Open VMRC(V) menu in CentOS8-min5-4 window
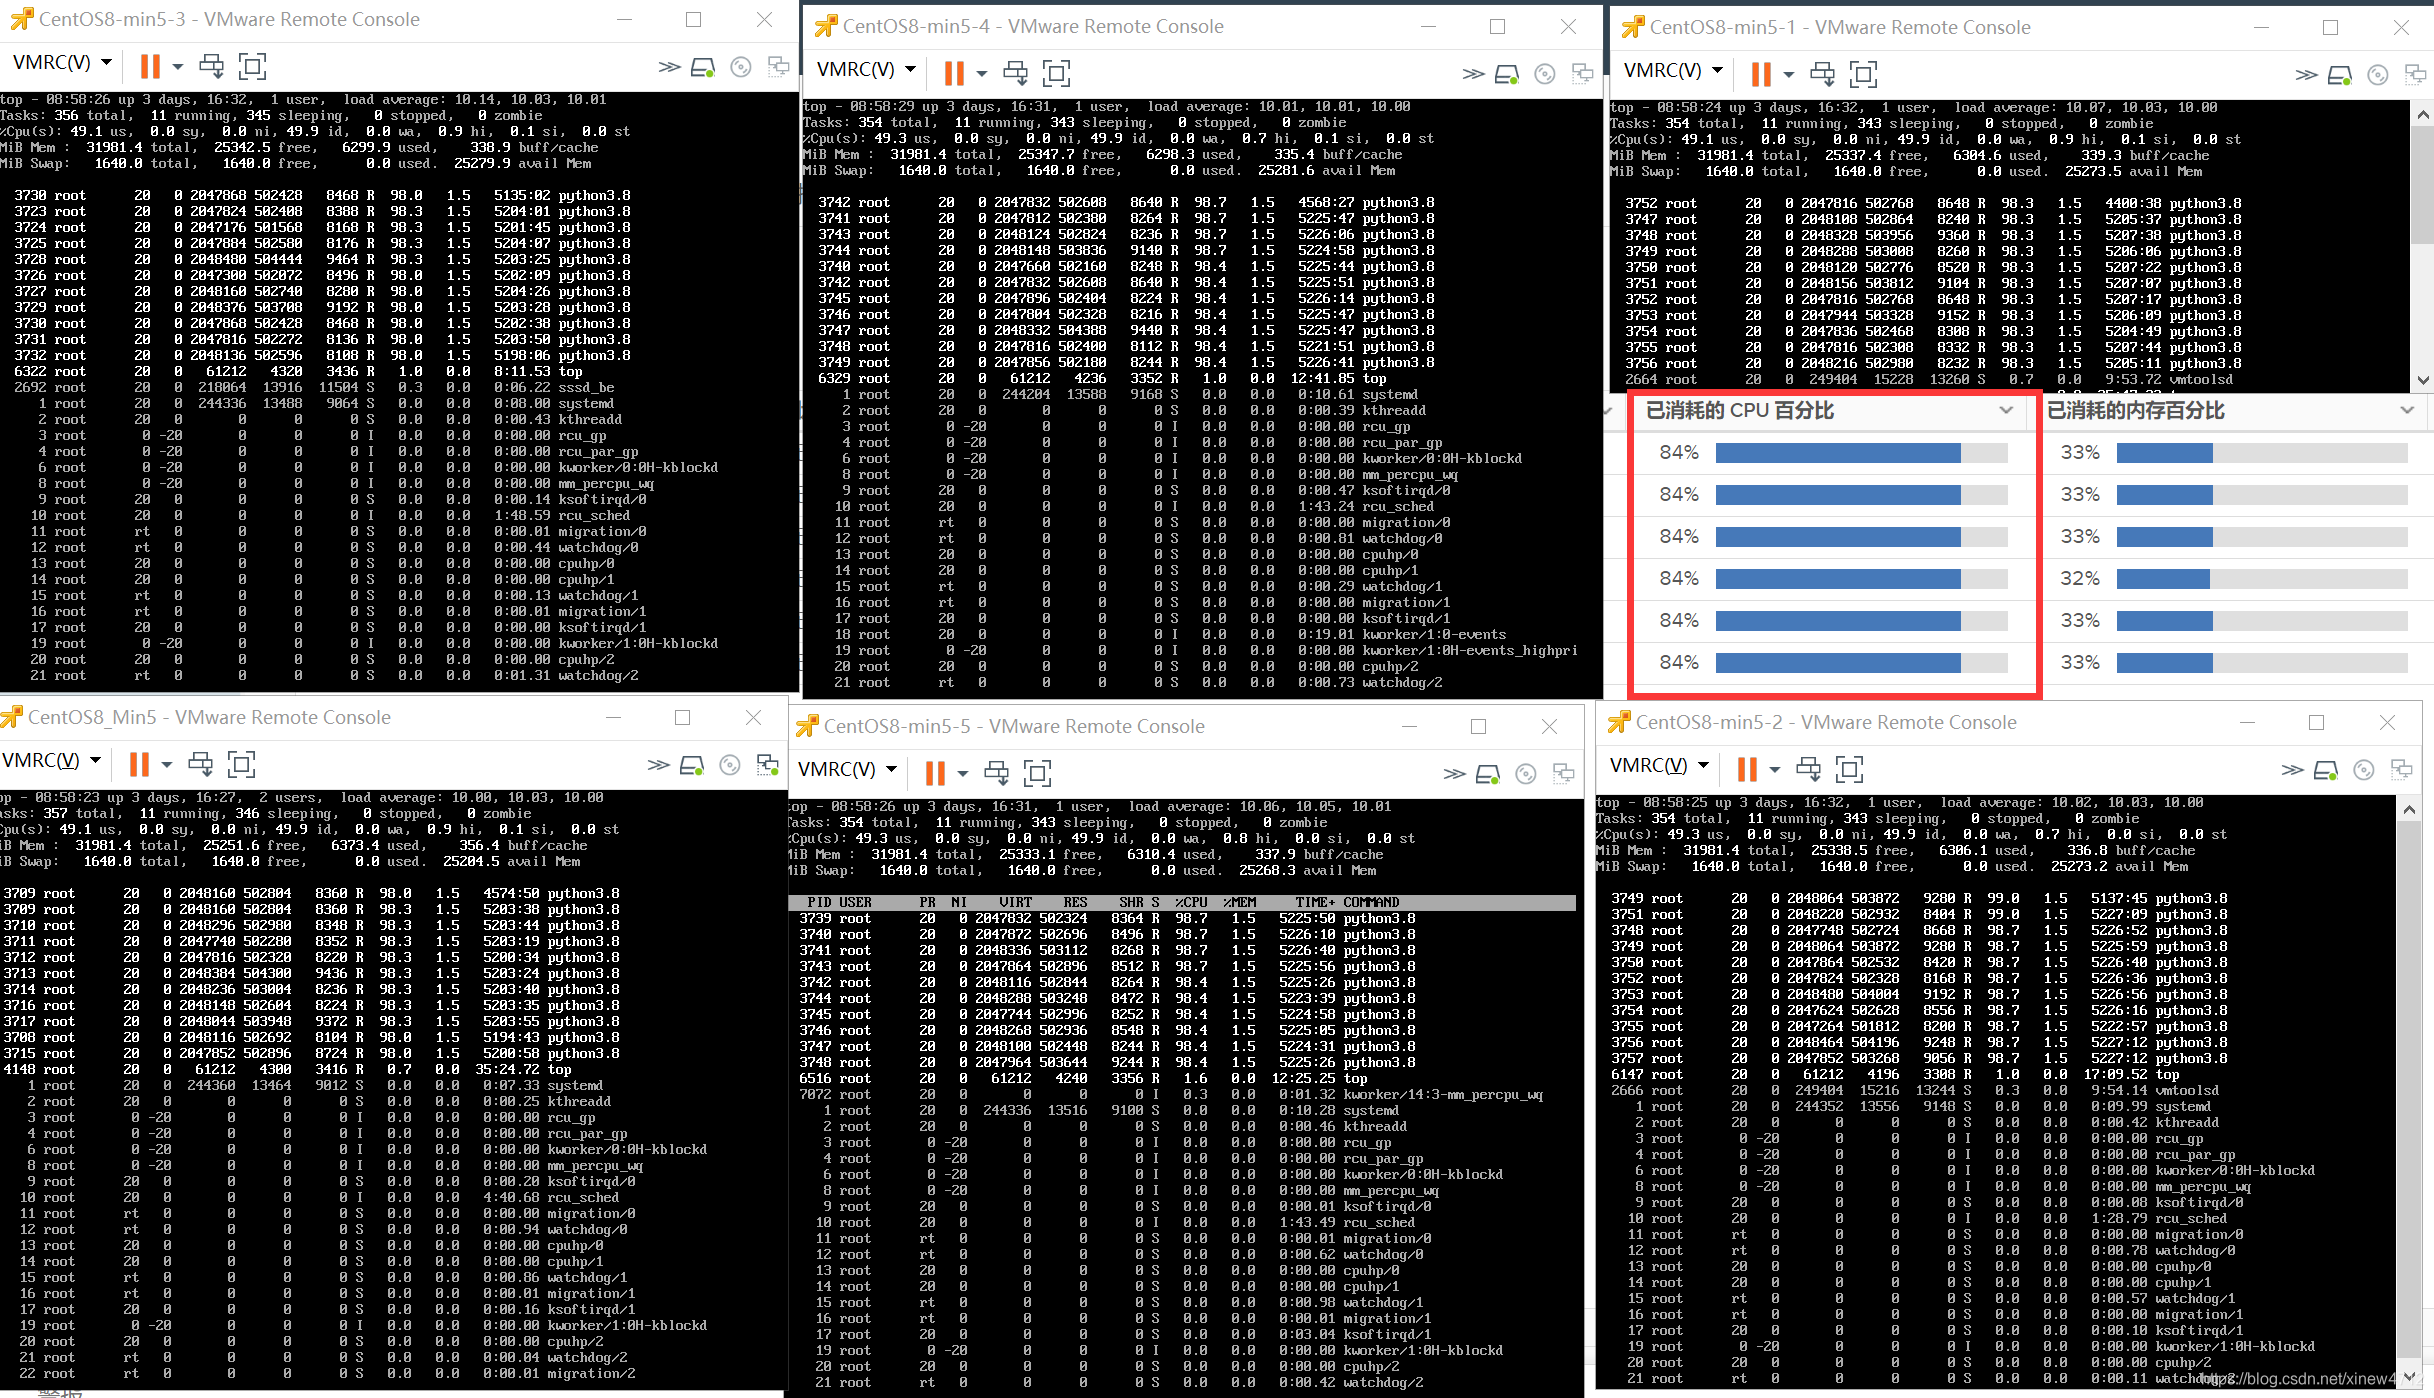 pyautogui.click(x=866, y=69)
